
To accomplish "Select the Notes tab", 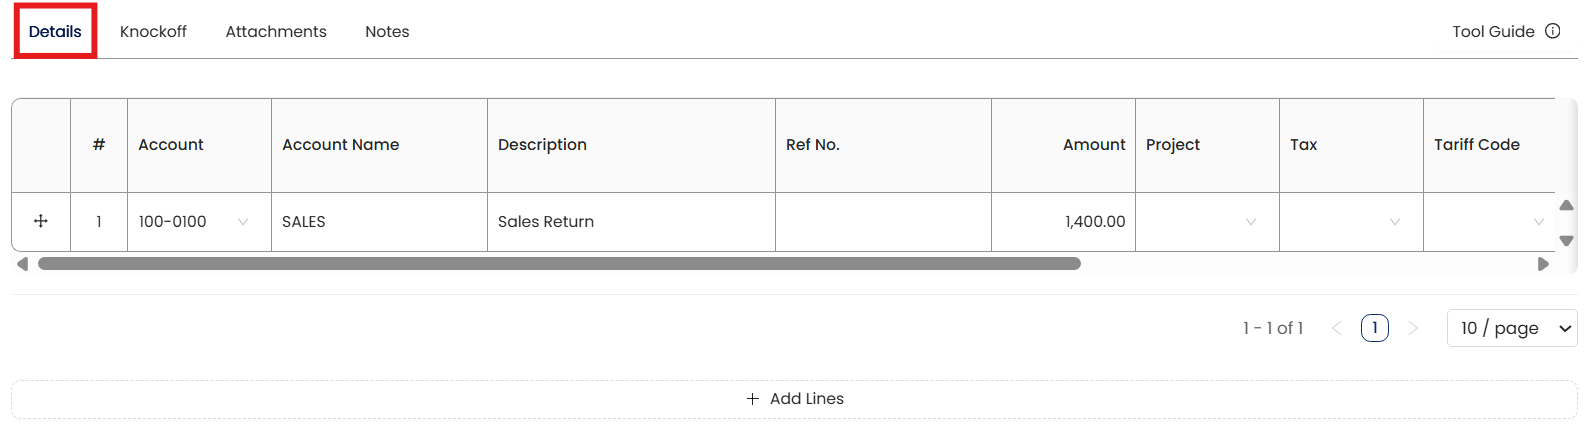I will pos(387,32).
